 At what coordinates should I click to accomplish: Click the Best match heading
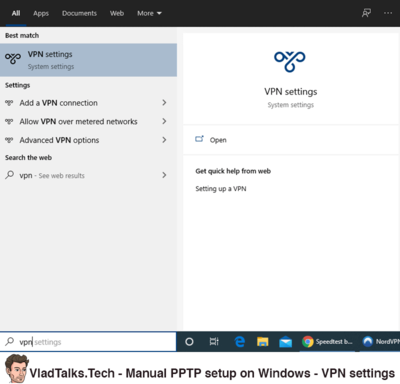(22, 35)
